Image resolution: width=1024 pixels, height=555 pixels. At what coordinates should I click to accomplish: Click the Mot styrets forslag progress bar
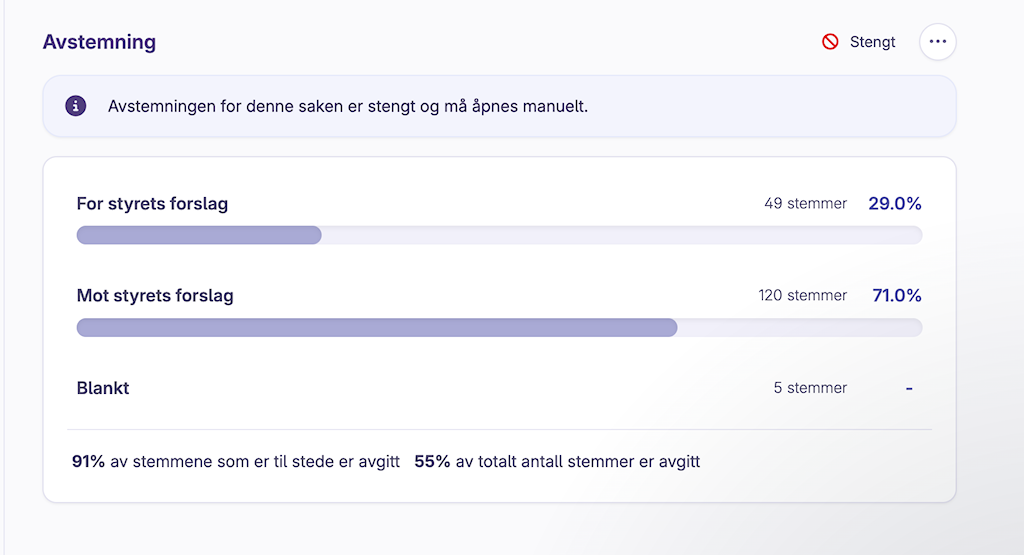(x=500, y=327)
